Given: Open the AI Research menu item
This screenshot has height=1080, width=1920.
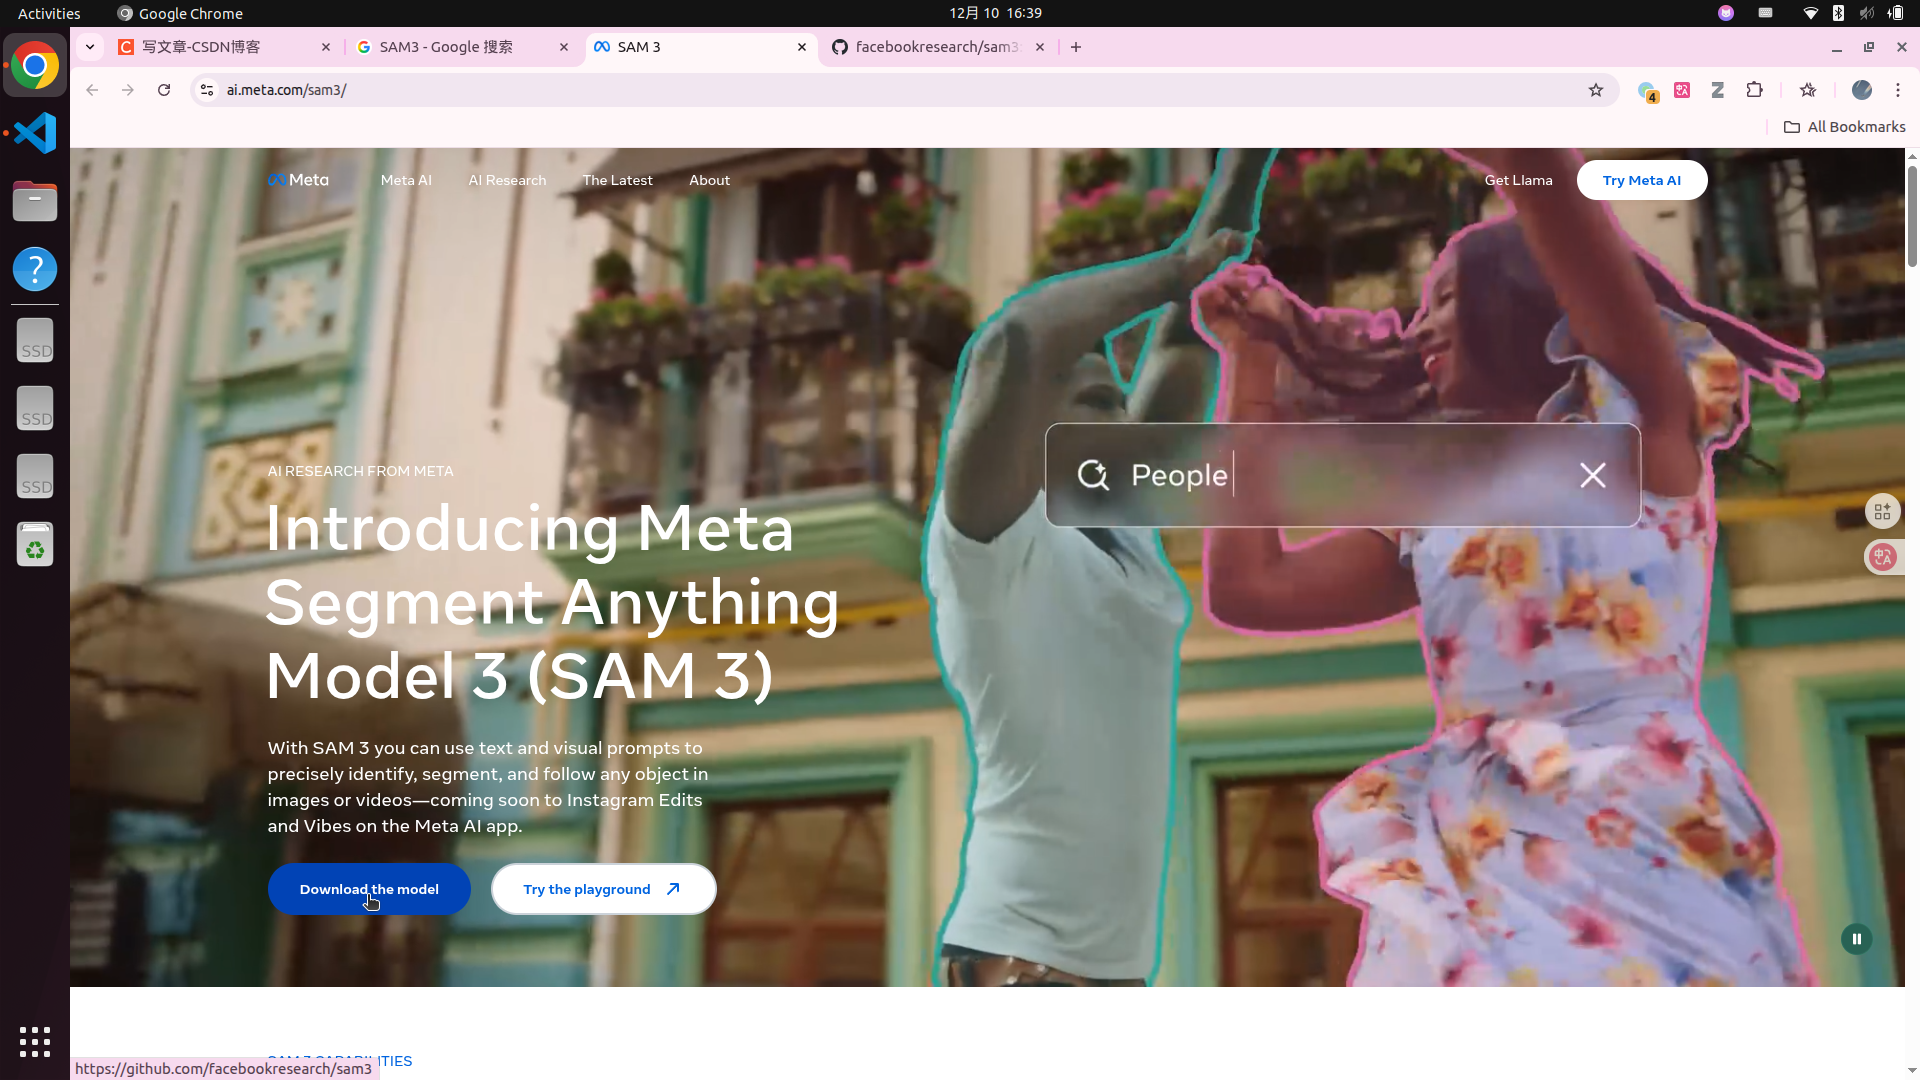Looking at the screenshot, I should click(x=507, y=180).
